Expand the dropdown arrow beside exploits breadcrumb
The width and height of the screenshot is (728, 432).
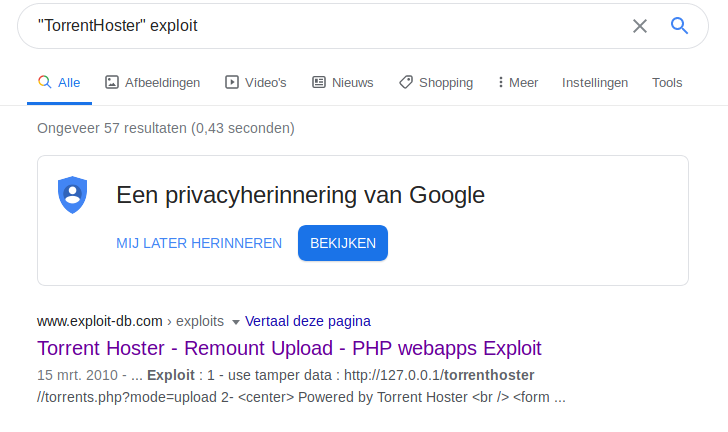tap(235, 322)
